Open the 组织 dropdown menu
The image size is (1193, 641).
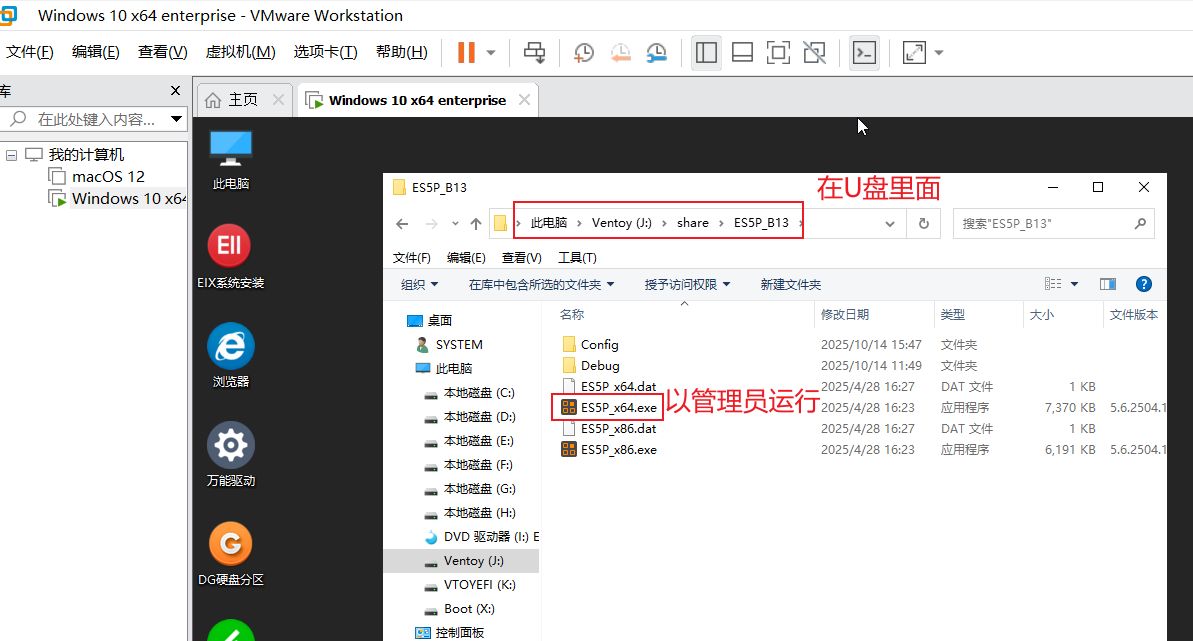(x=419, y=284)
